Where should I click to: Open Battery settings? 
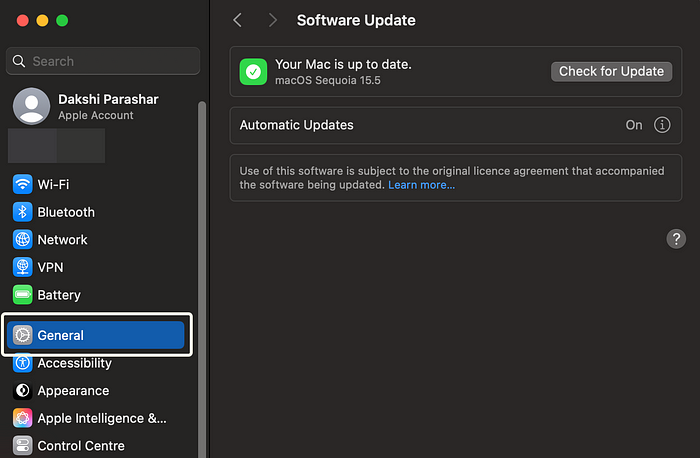pyautogui.click(x=96, y=295)
